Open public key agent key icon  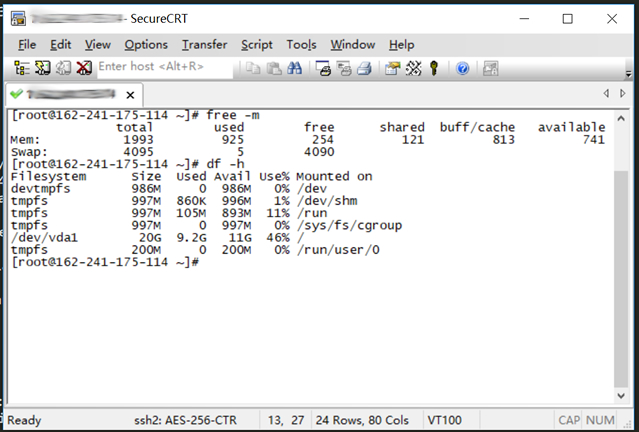[x=434, y=68]
